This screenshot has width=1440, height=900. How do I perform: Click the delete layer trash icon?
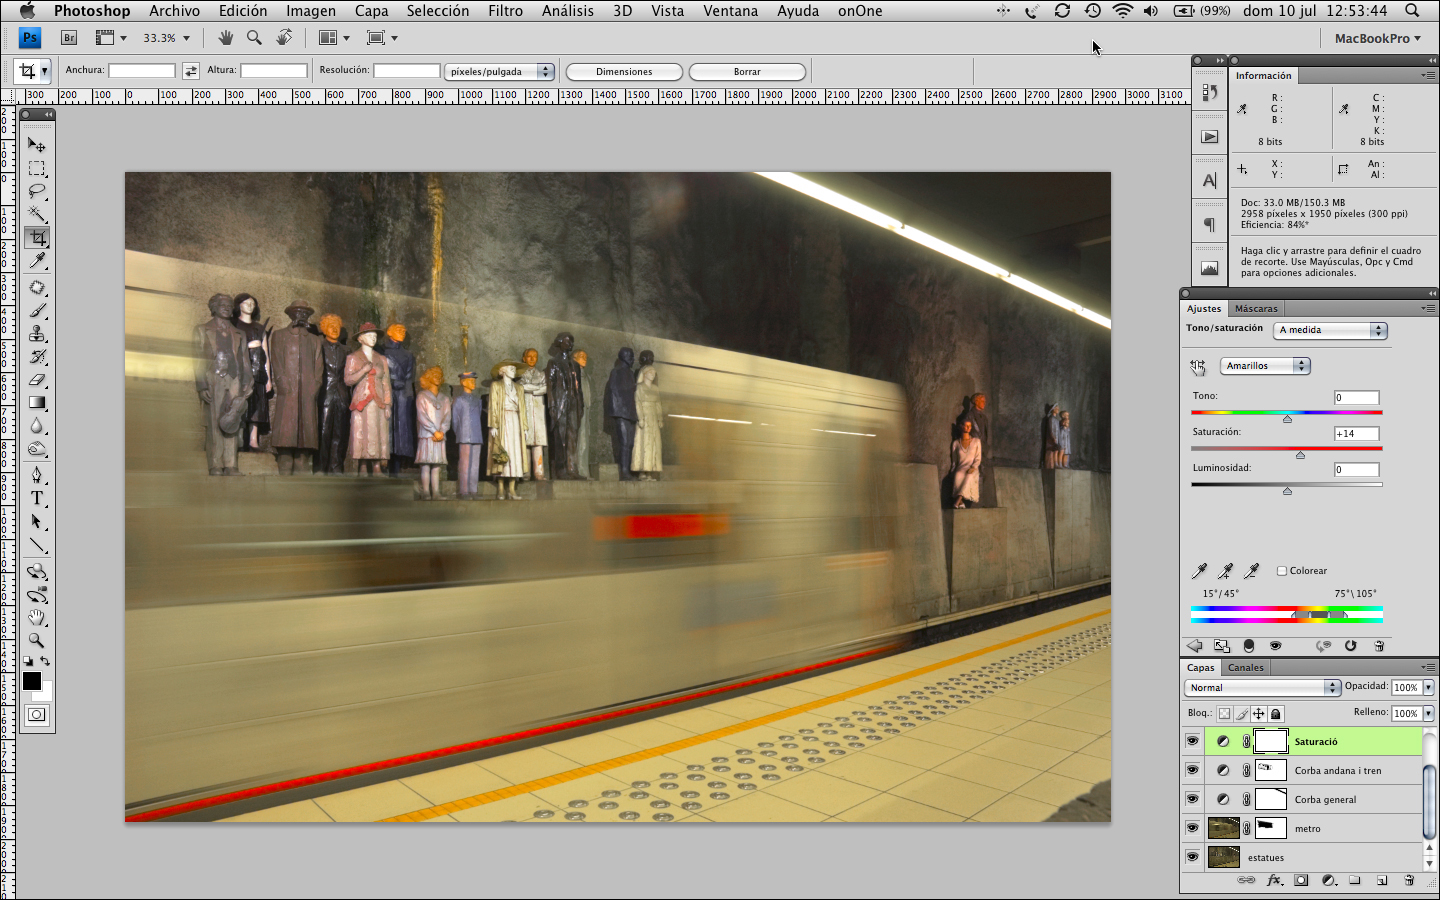[x=1409, y=881]
